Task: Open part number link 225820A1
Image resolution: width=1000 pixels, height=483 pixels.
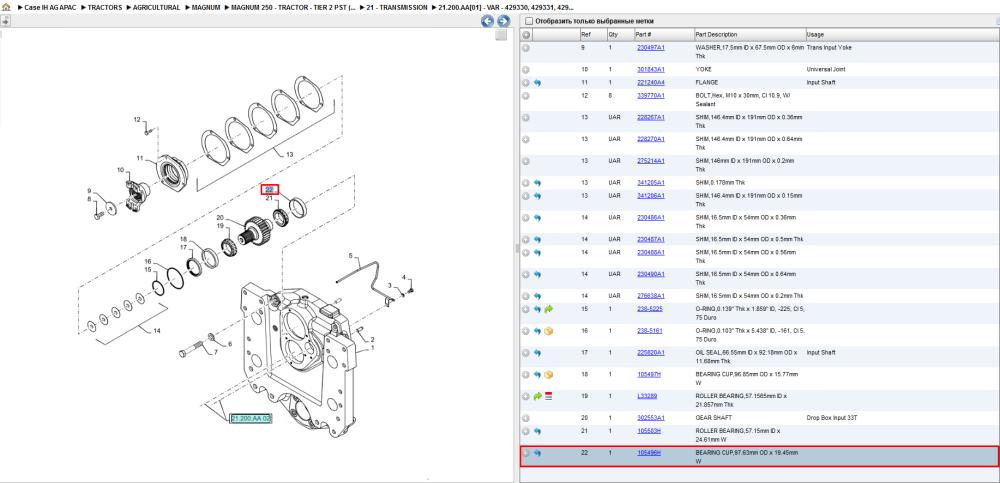Action: pyautogui.click(x=651, y=352)
